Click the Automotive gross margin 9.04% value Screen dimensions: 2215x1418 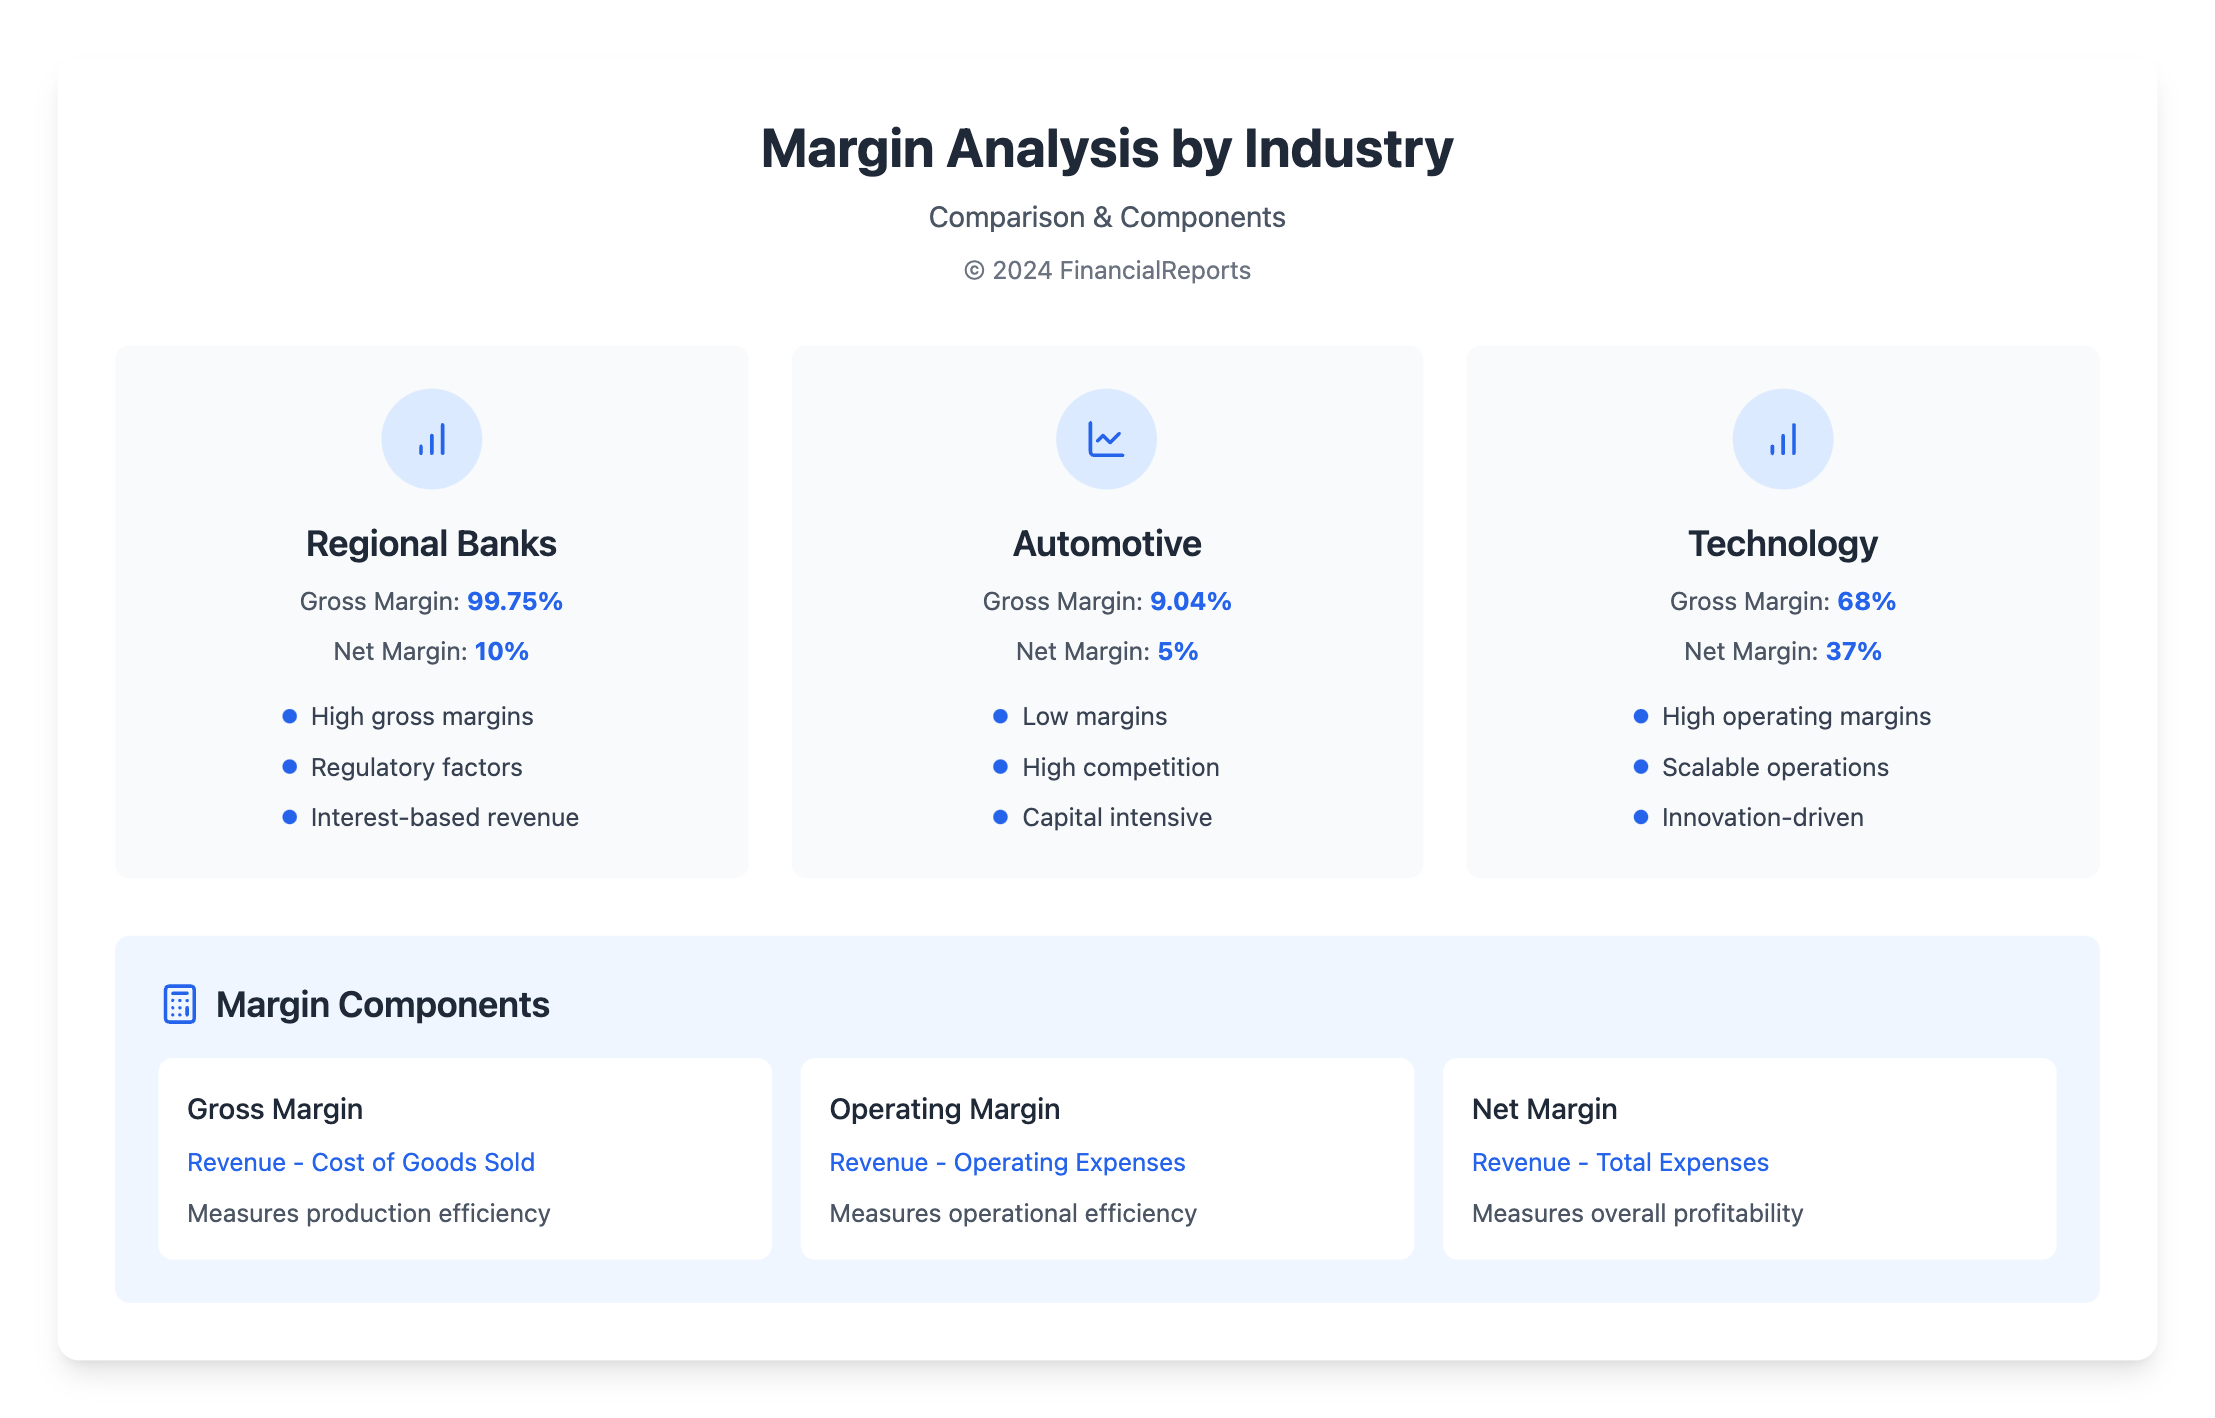coord(1190,601)
